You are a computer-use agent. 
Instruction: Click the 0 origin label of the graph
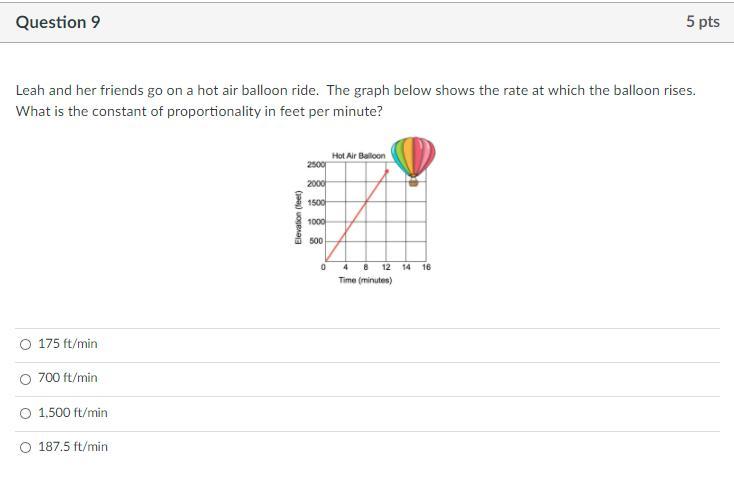click(x=323, y=267)
